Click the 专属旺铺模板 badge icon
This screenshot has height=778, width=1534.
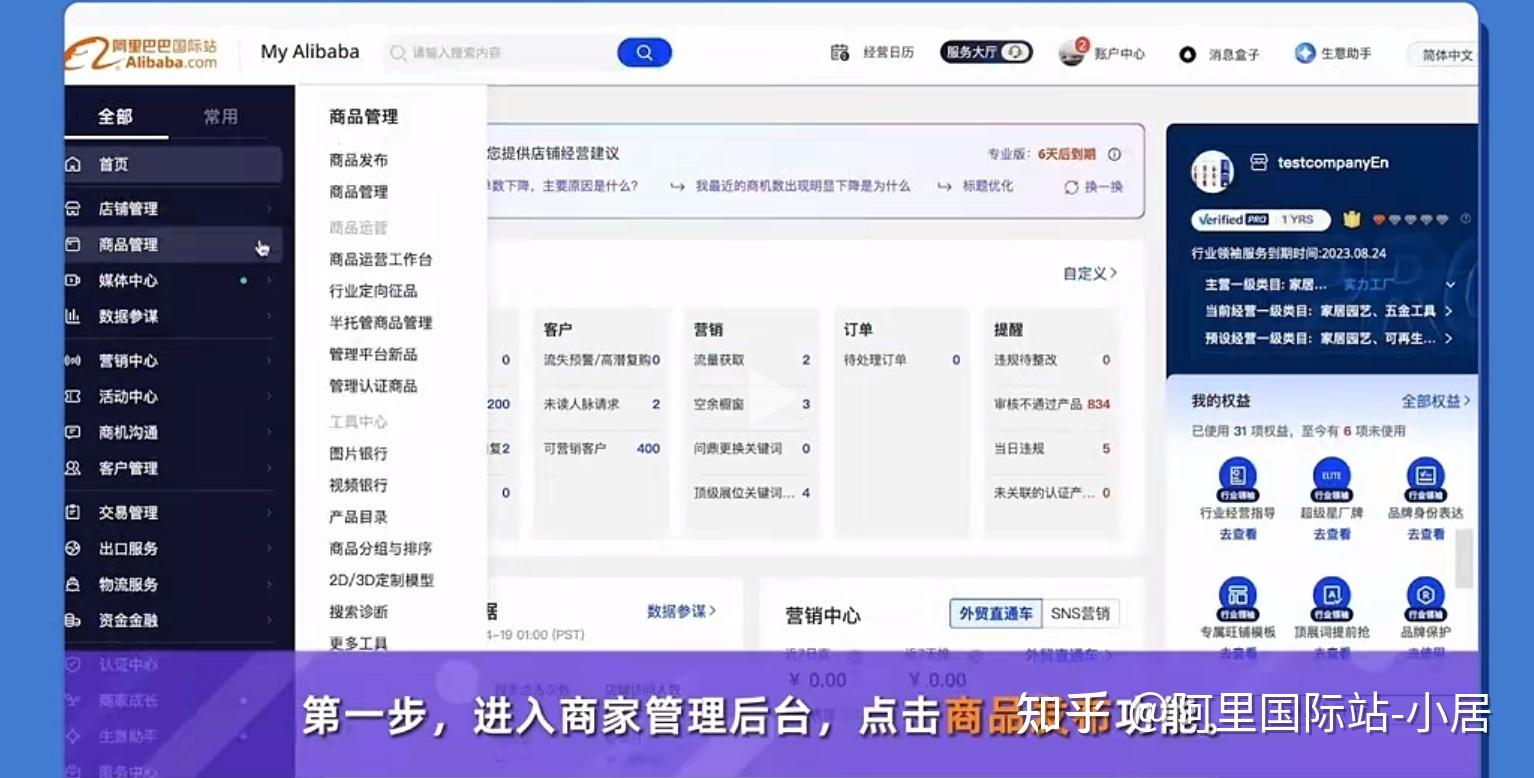pos(1238,598)
